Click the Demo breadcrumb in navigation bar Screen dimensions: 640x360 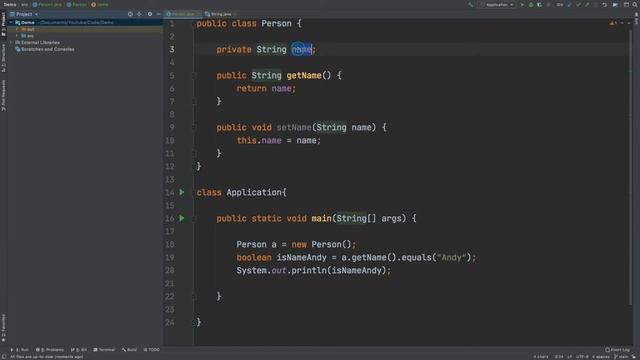pos(10,5)
